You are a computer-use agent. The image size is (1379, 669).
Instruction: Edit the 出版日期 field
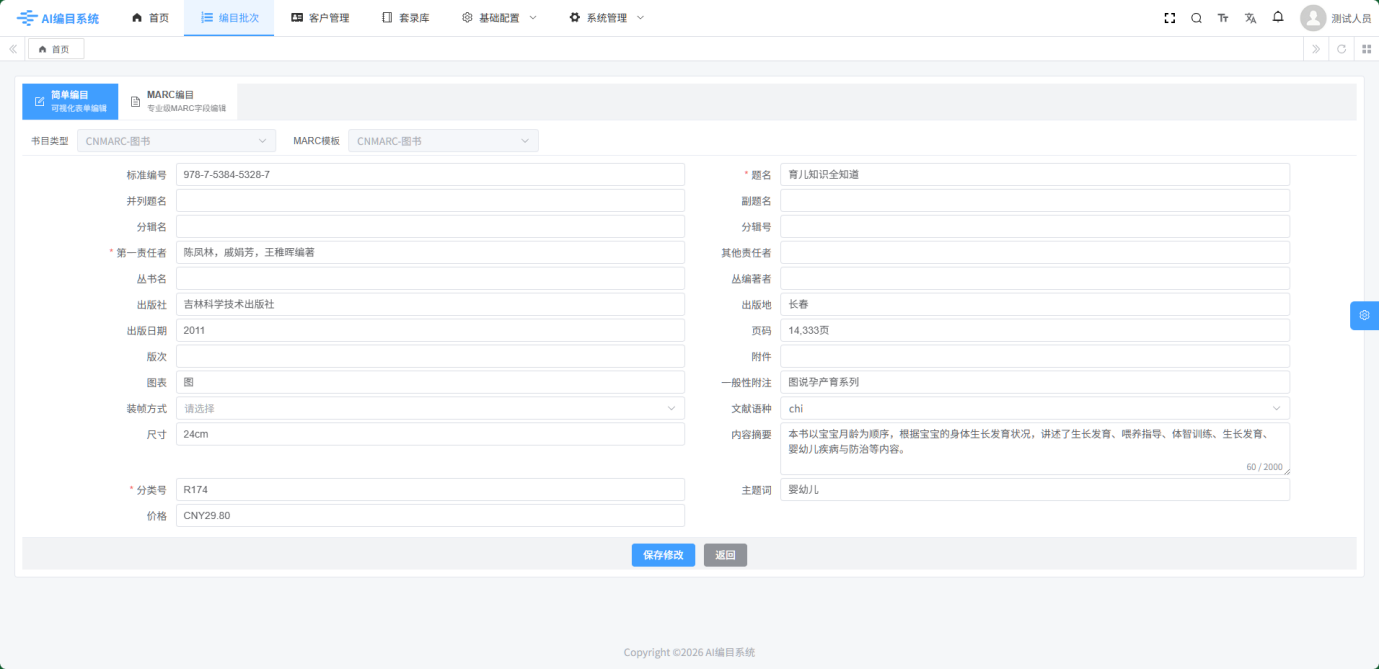[x=430, y=330]
